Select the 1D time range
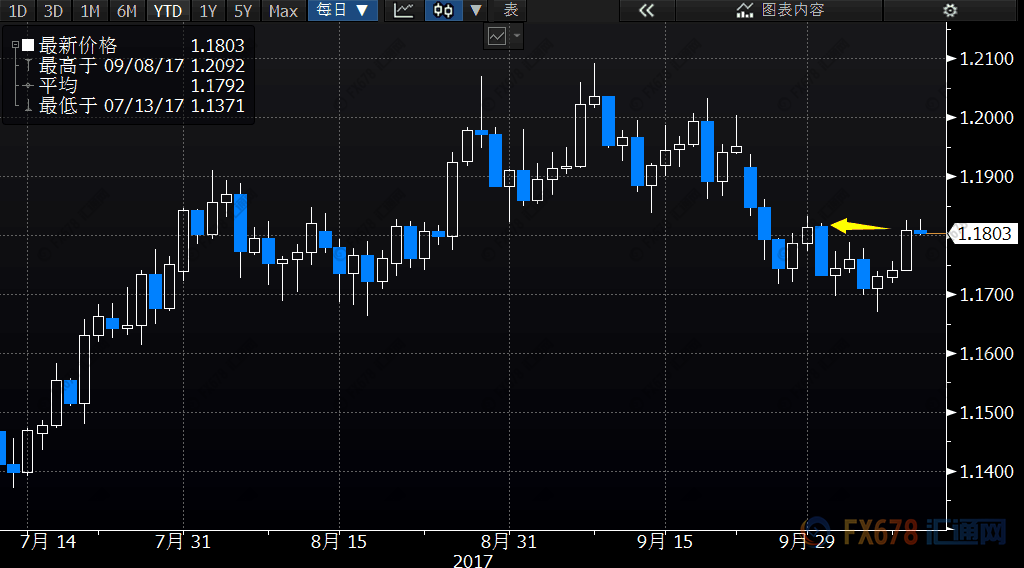 [18, 10]
